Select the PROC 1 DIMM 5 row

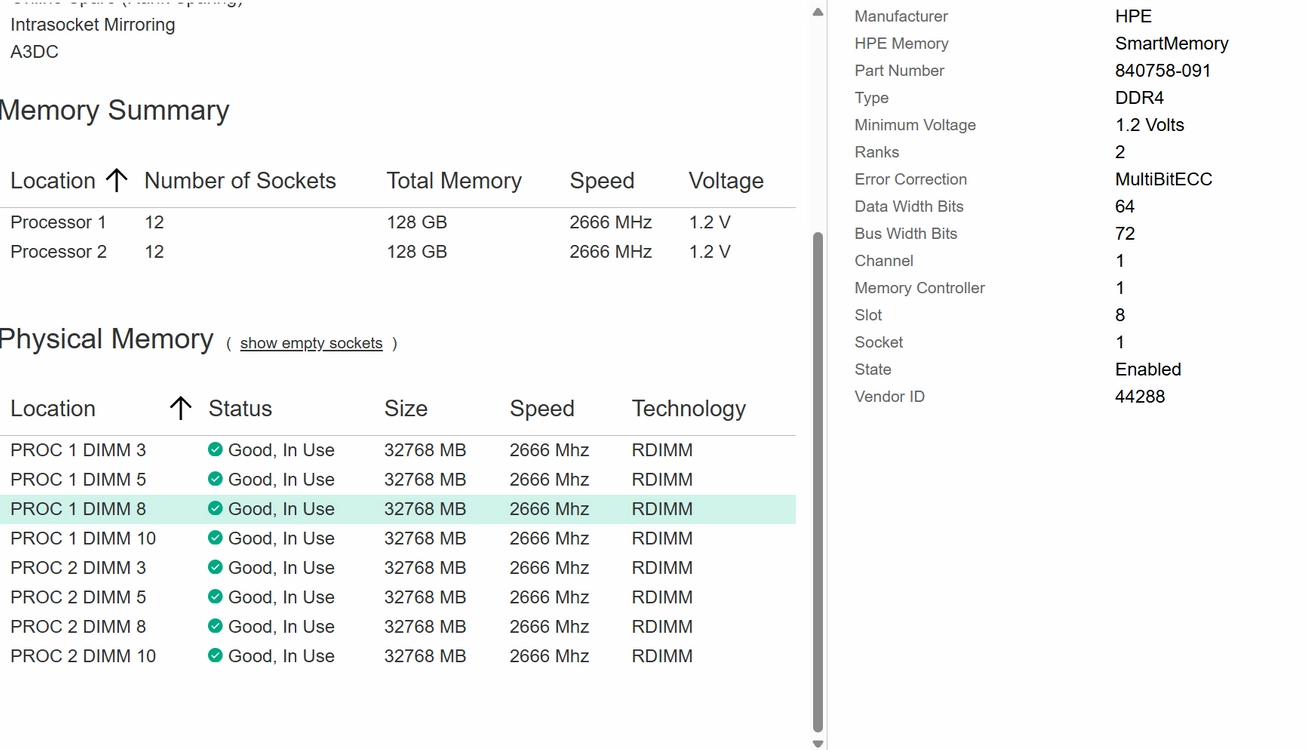(398, 479)
